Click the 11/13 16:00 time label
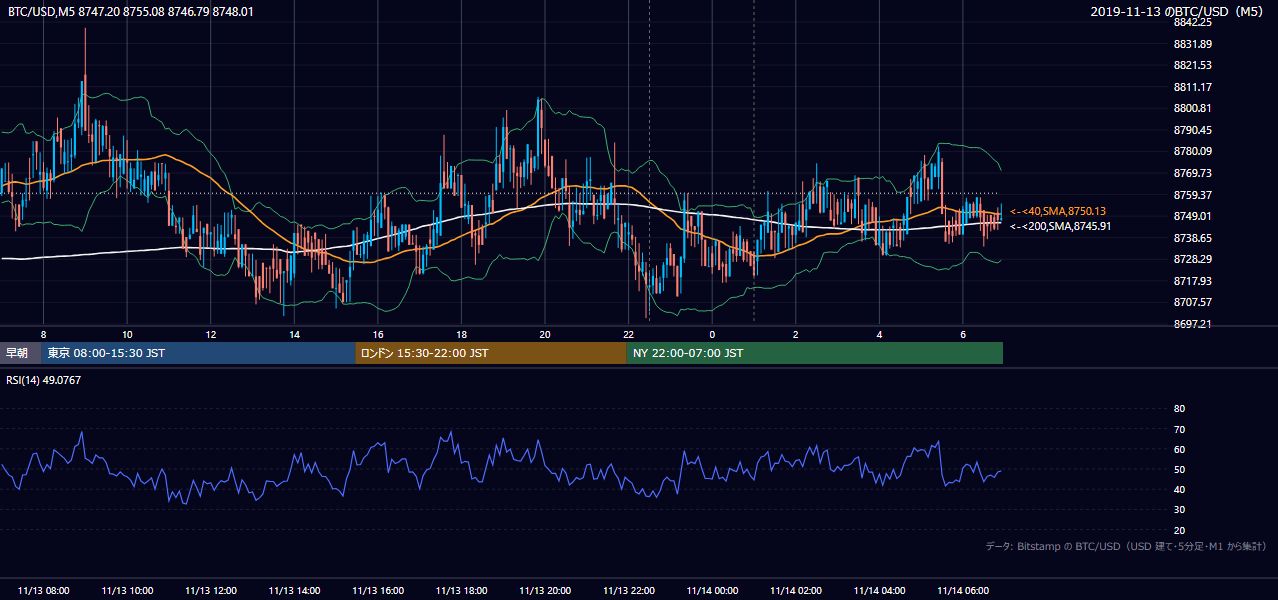This screenshot has width=1278, height=600. pos(378,591)
